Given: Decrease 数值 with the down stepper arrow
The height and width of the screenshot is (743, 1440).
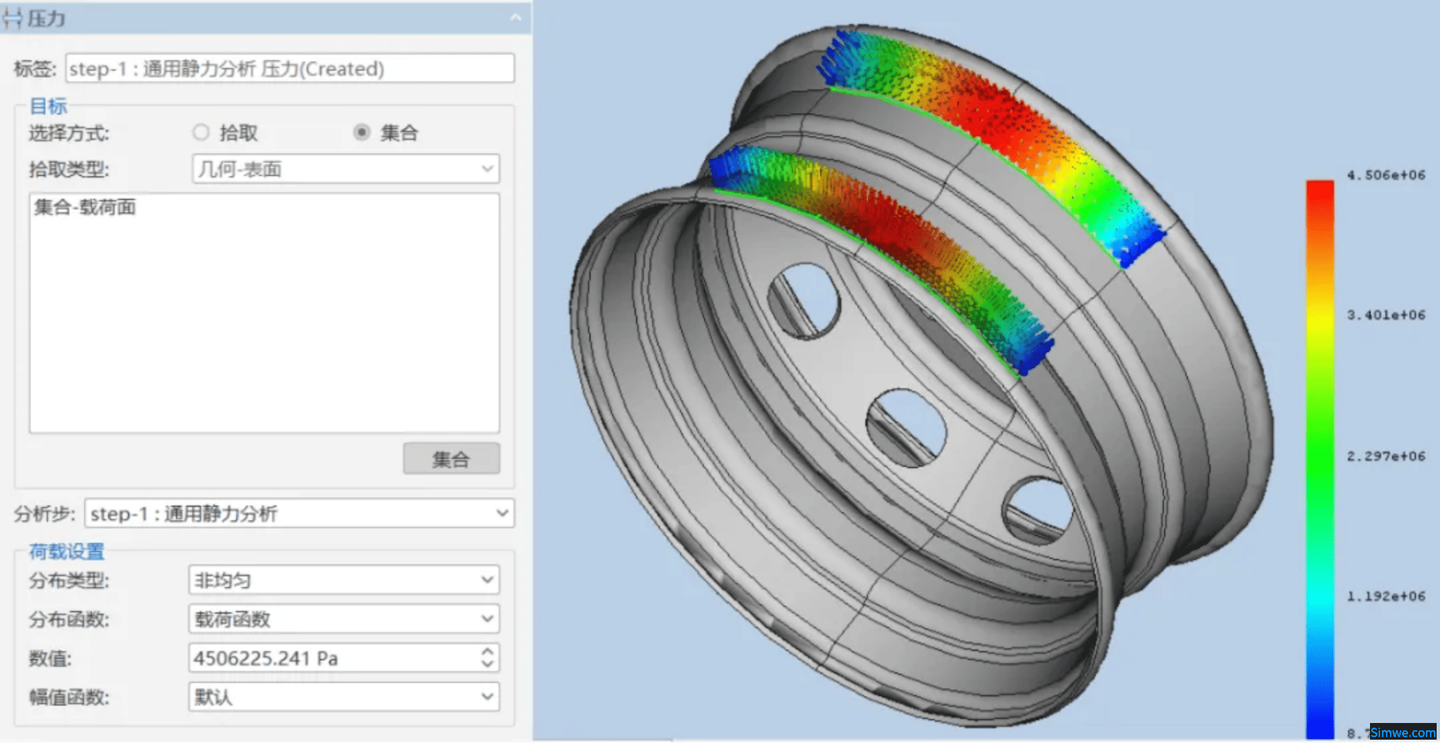Looking at the screenshot, I should [487, 664].
